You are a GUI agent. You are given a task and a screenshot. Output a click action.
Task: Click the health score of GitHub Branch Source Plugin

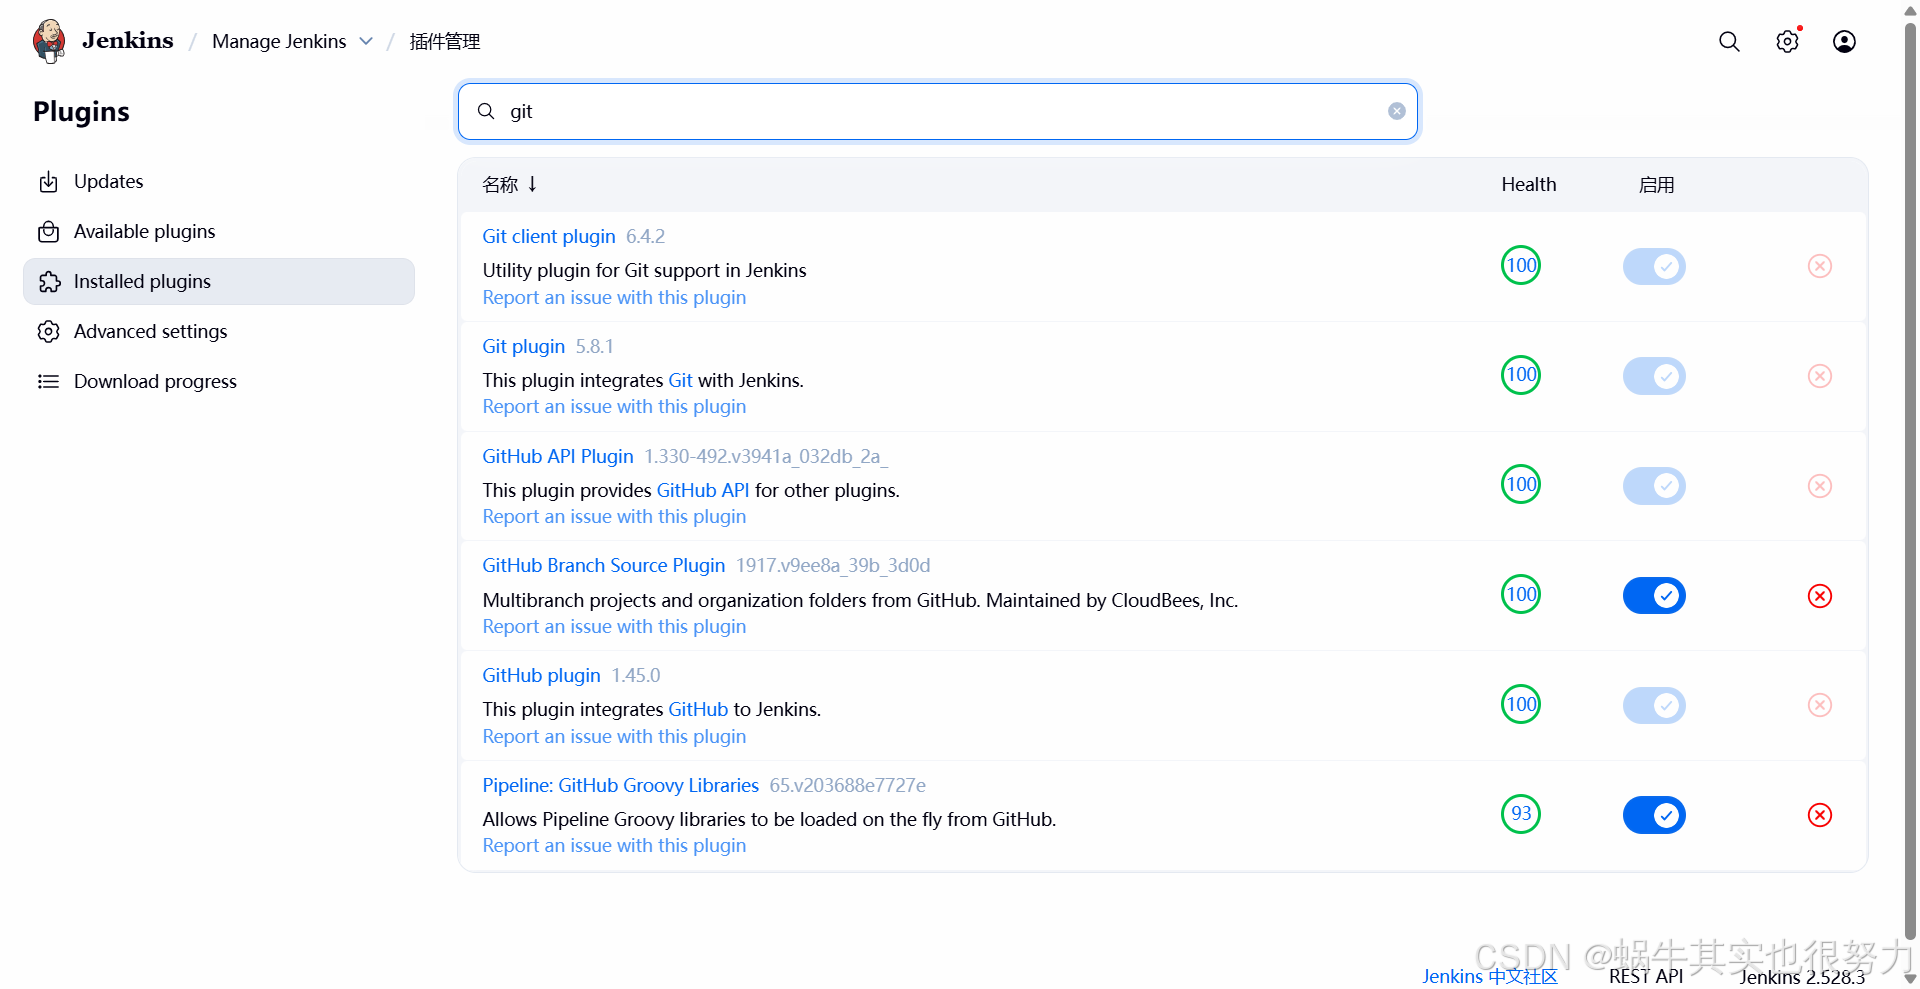click(1521, 594)
